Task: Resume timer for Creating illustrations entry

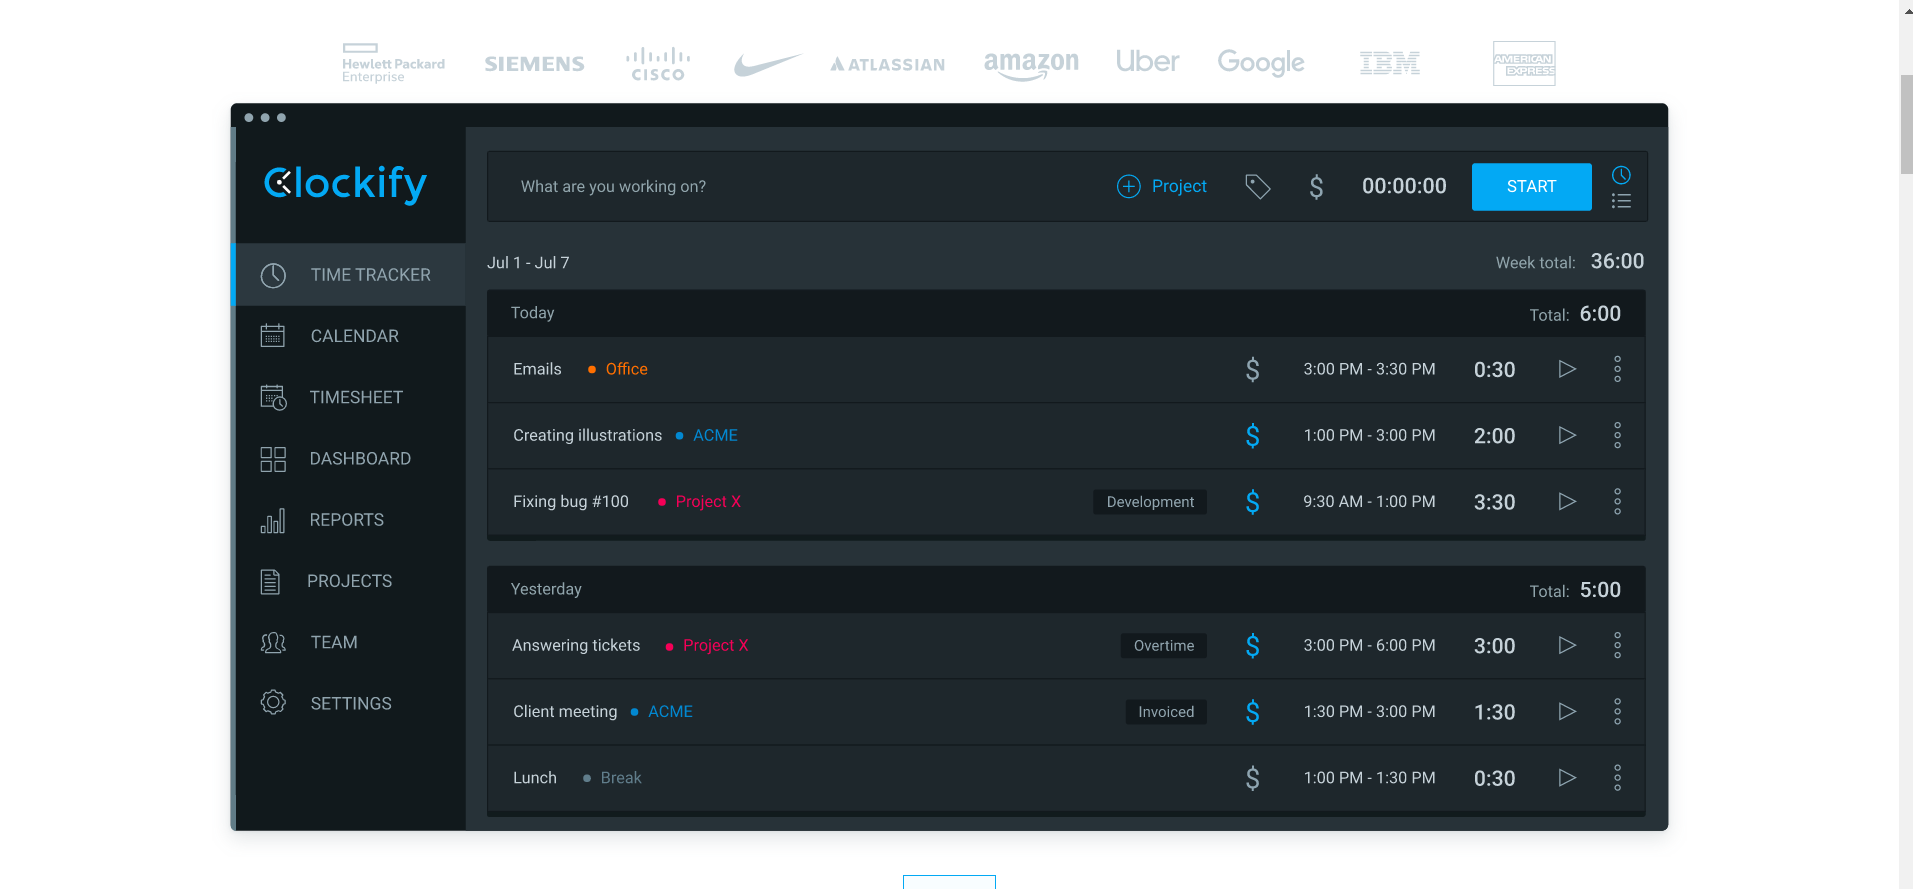Action: tap(1567, 435)
